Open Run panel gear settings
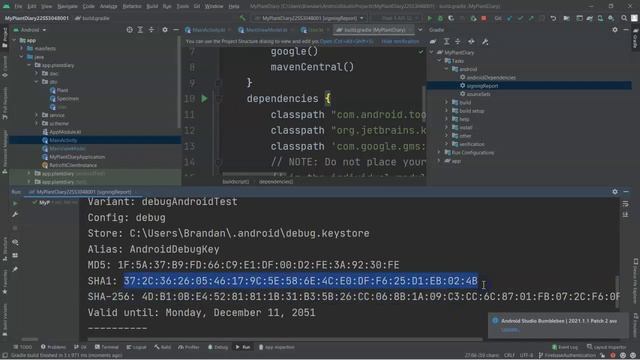 [x=615, y=191]
